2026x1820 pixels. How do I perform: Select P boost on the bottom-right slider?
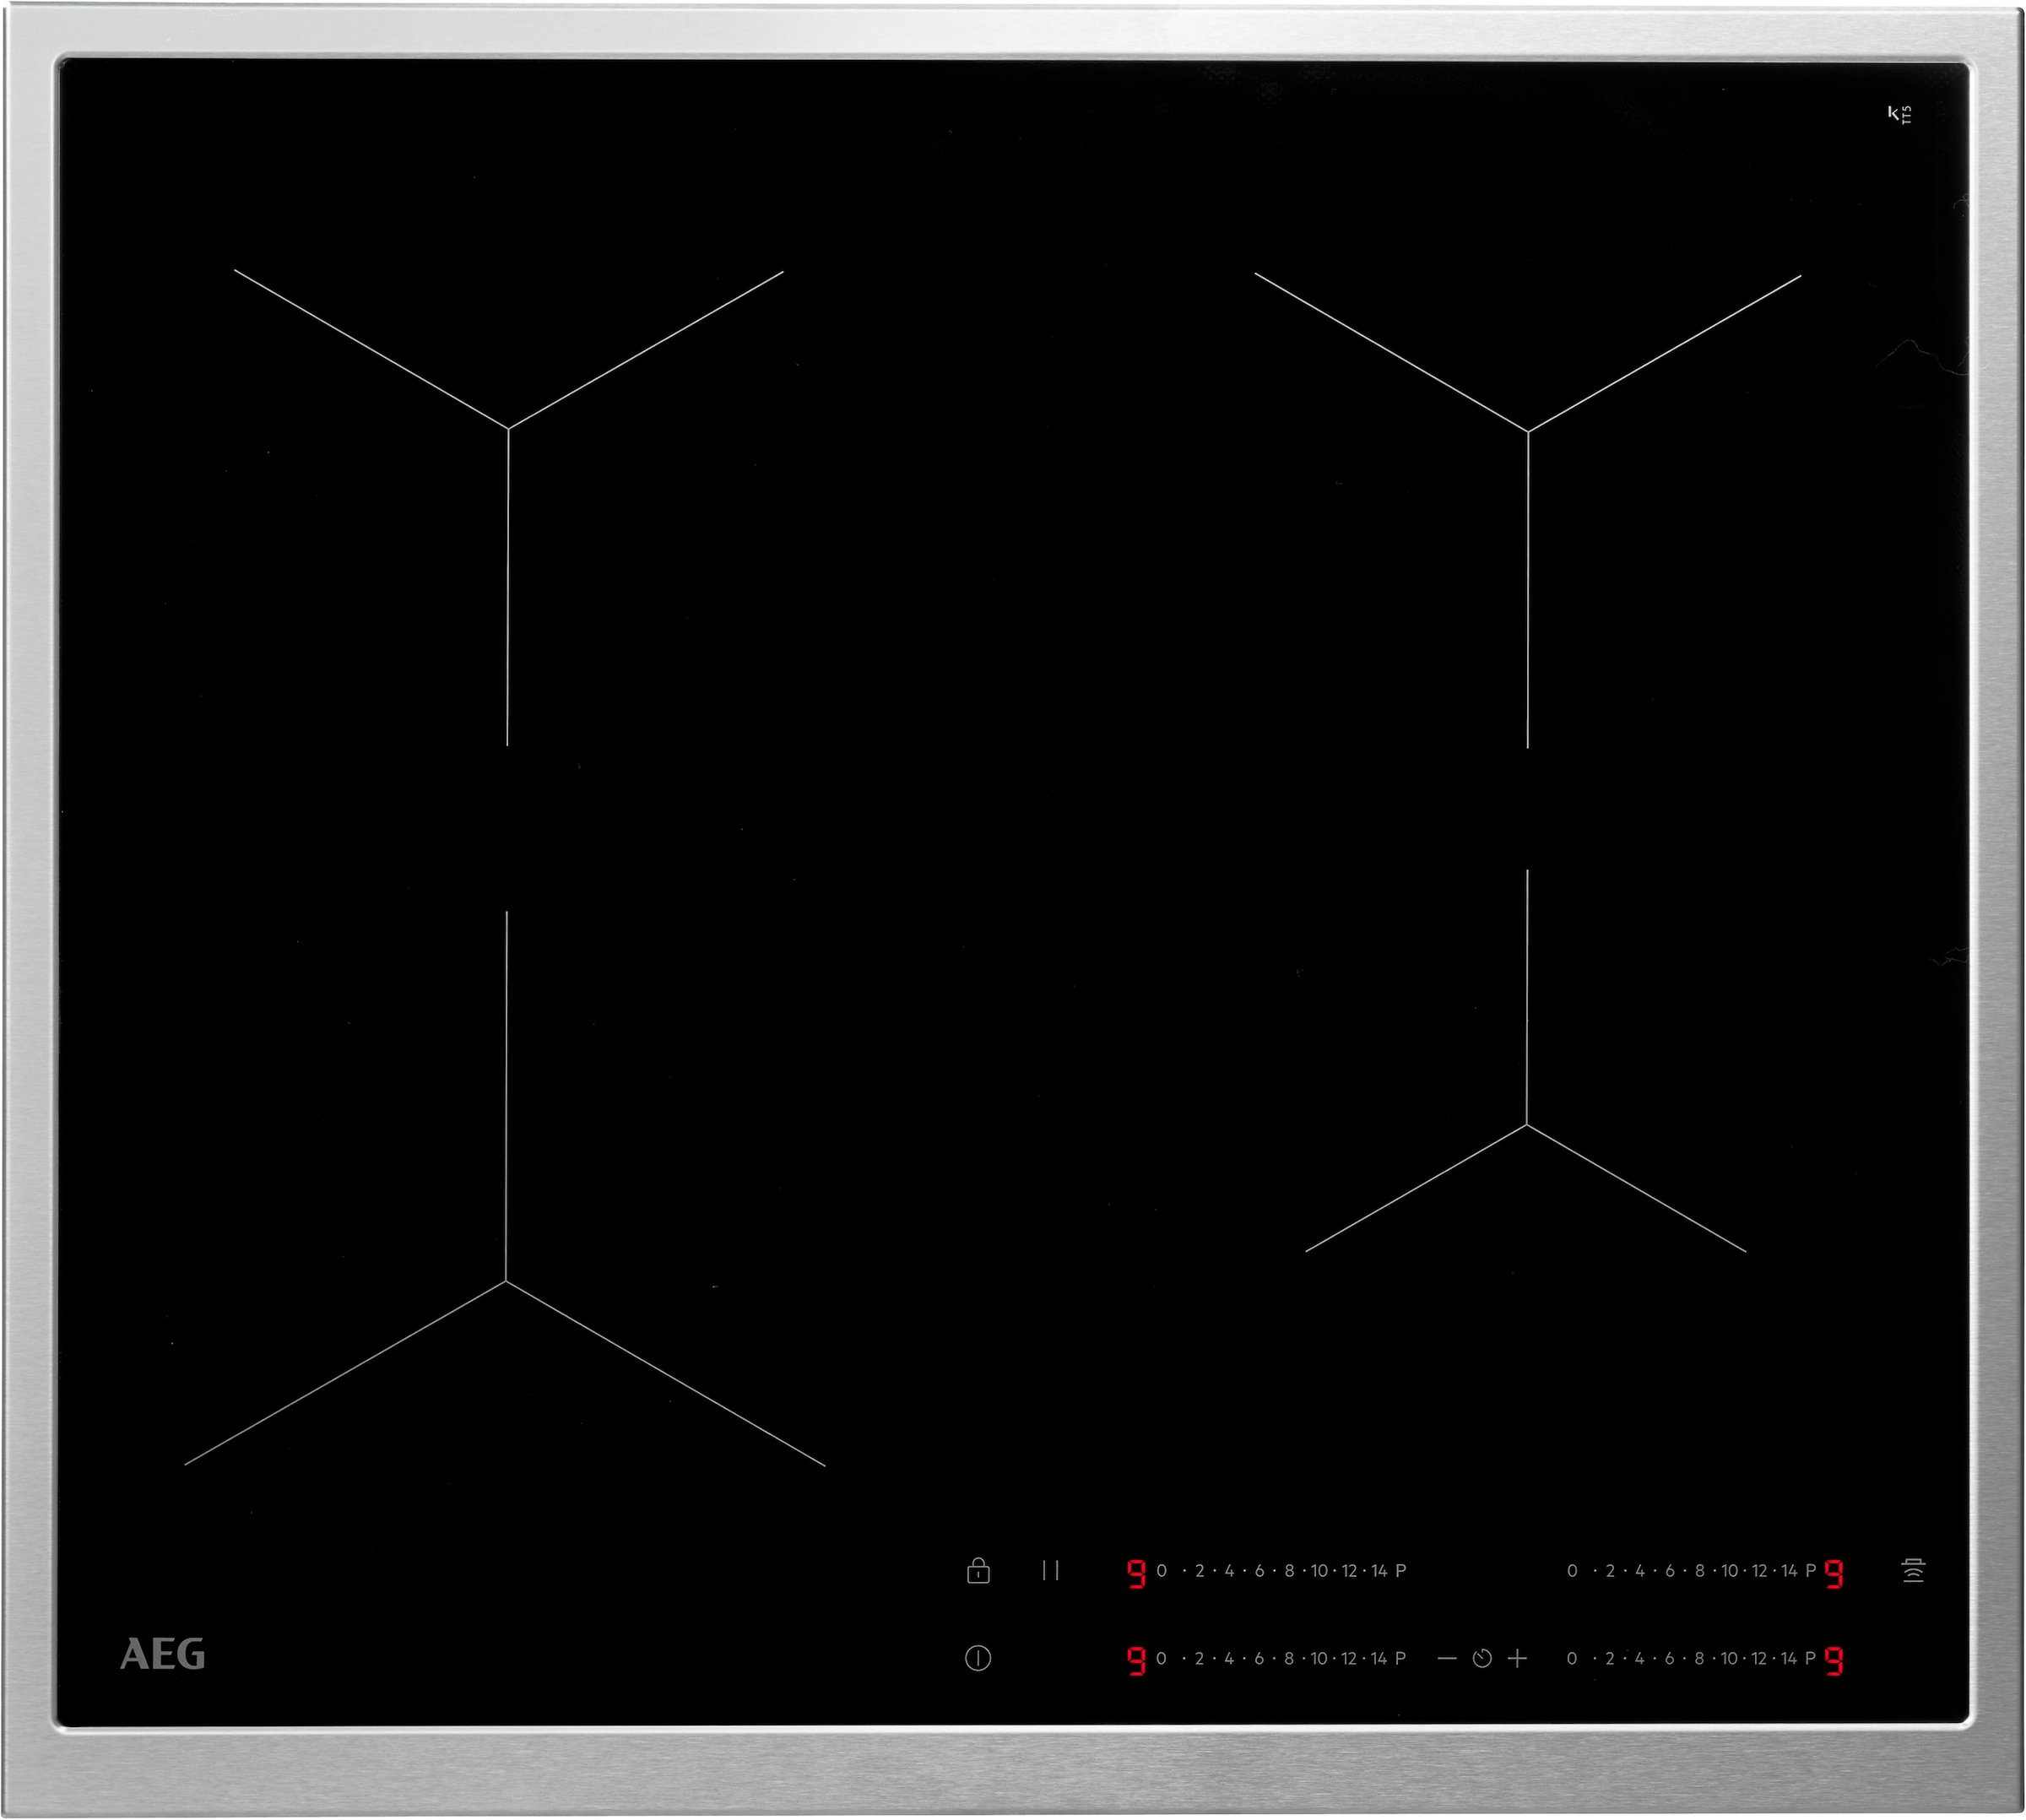[x=1810, y=1659]
